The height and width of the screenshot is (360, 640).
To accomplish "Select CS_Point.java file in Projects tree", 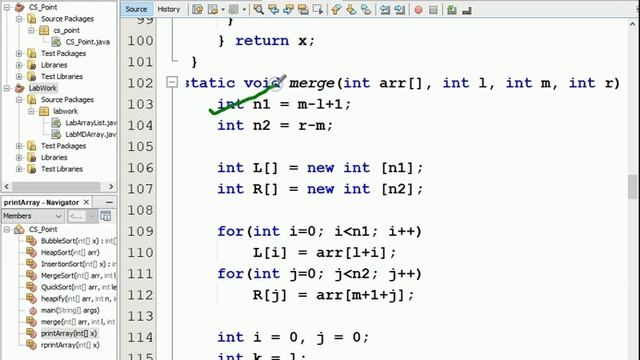I will [87, 42].
